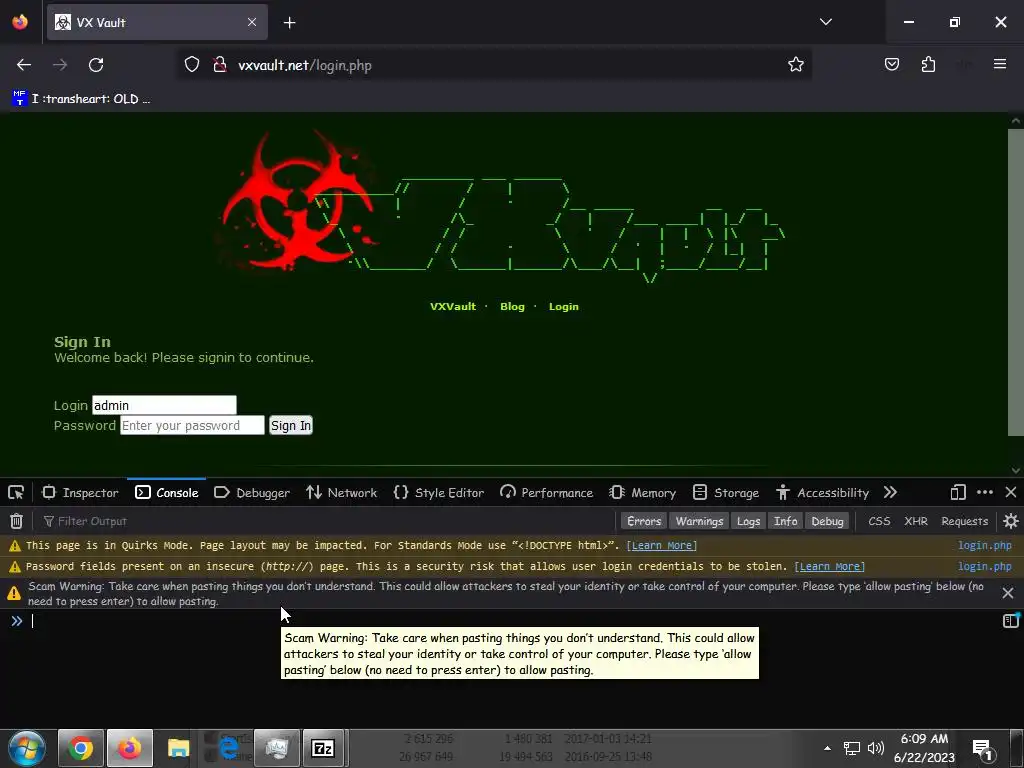
Task: Open the Extensions puzzle icon
Action: pos(928,65)
